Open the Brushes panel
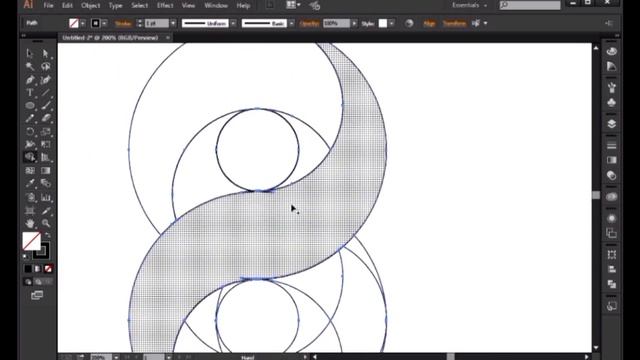This screenshot has width=640, height=360. pos(611,87)
